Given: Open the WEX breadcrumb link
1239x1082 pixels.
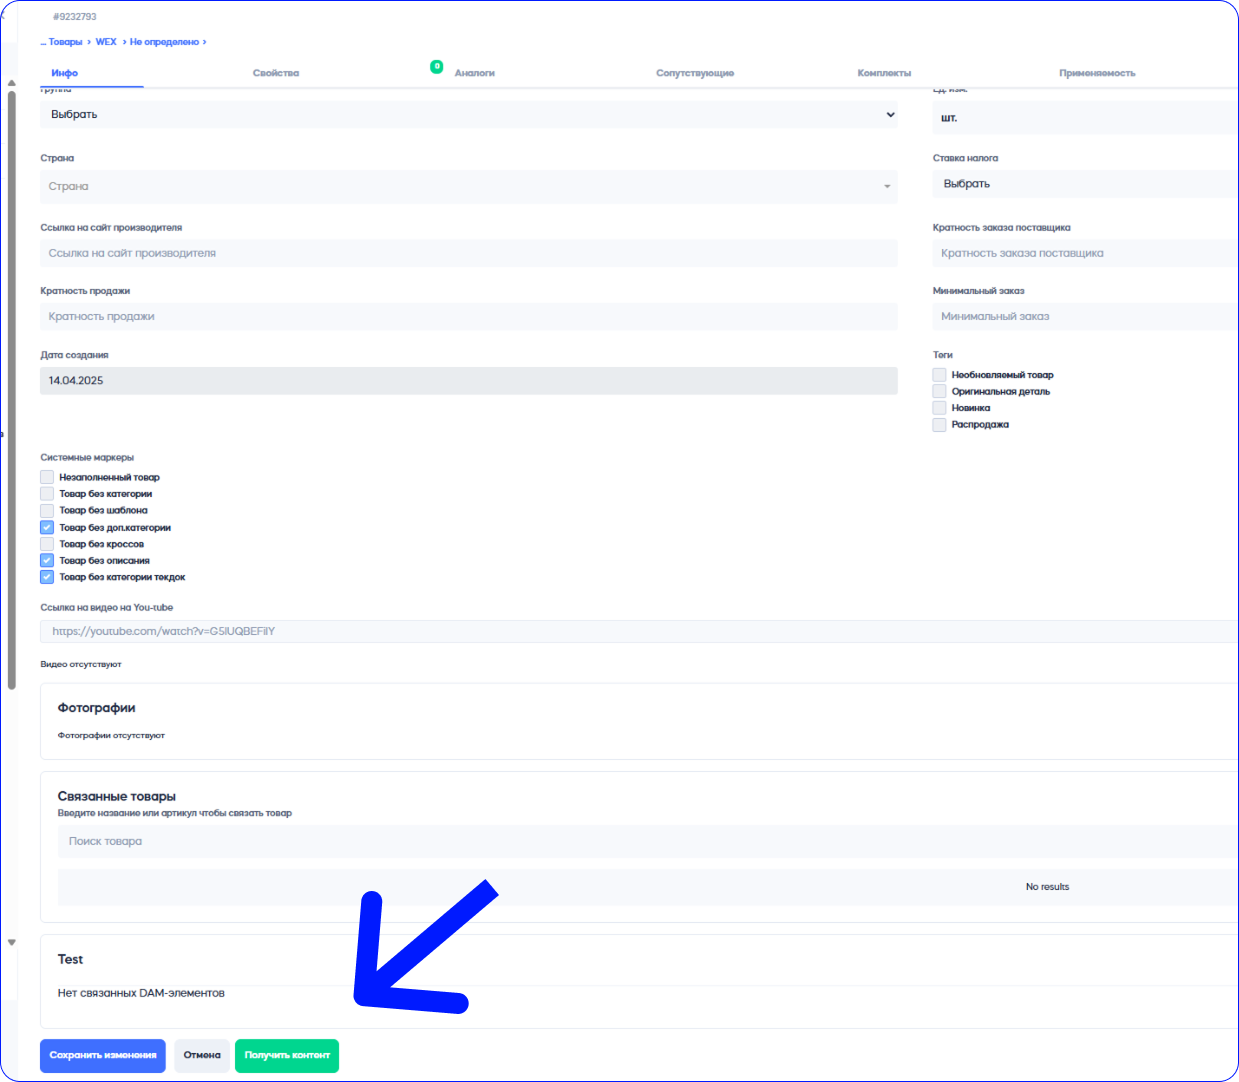Looking at the screenshot, I should [106, 42].
